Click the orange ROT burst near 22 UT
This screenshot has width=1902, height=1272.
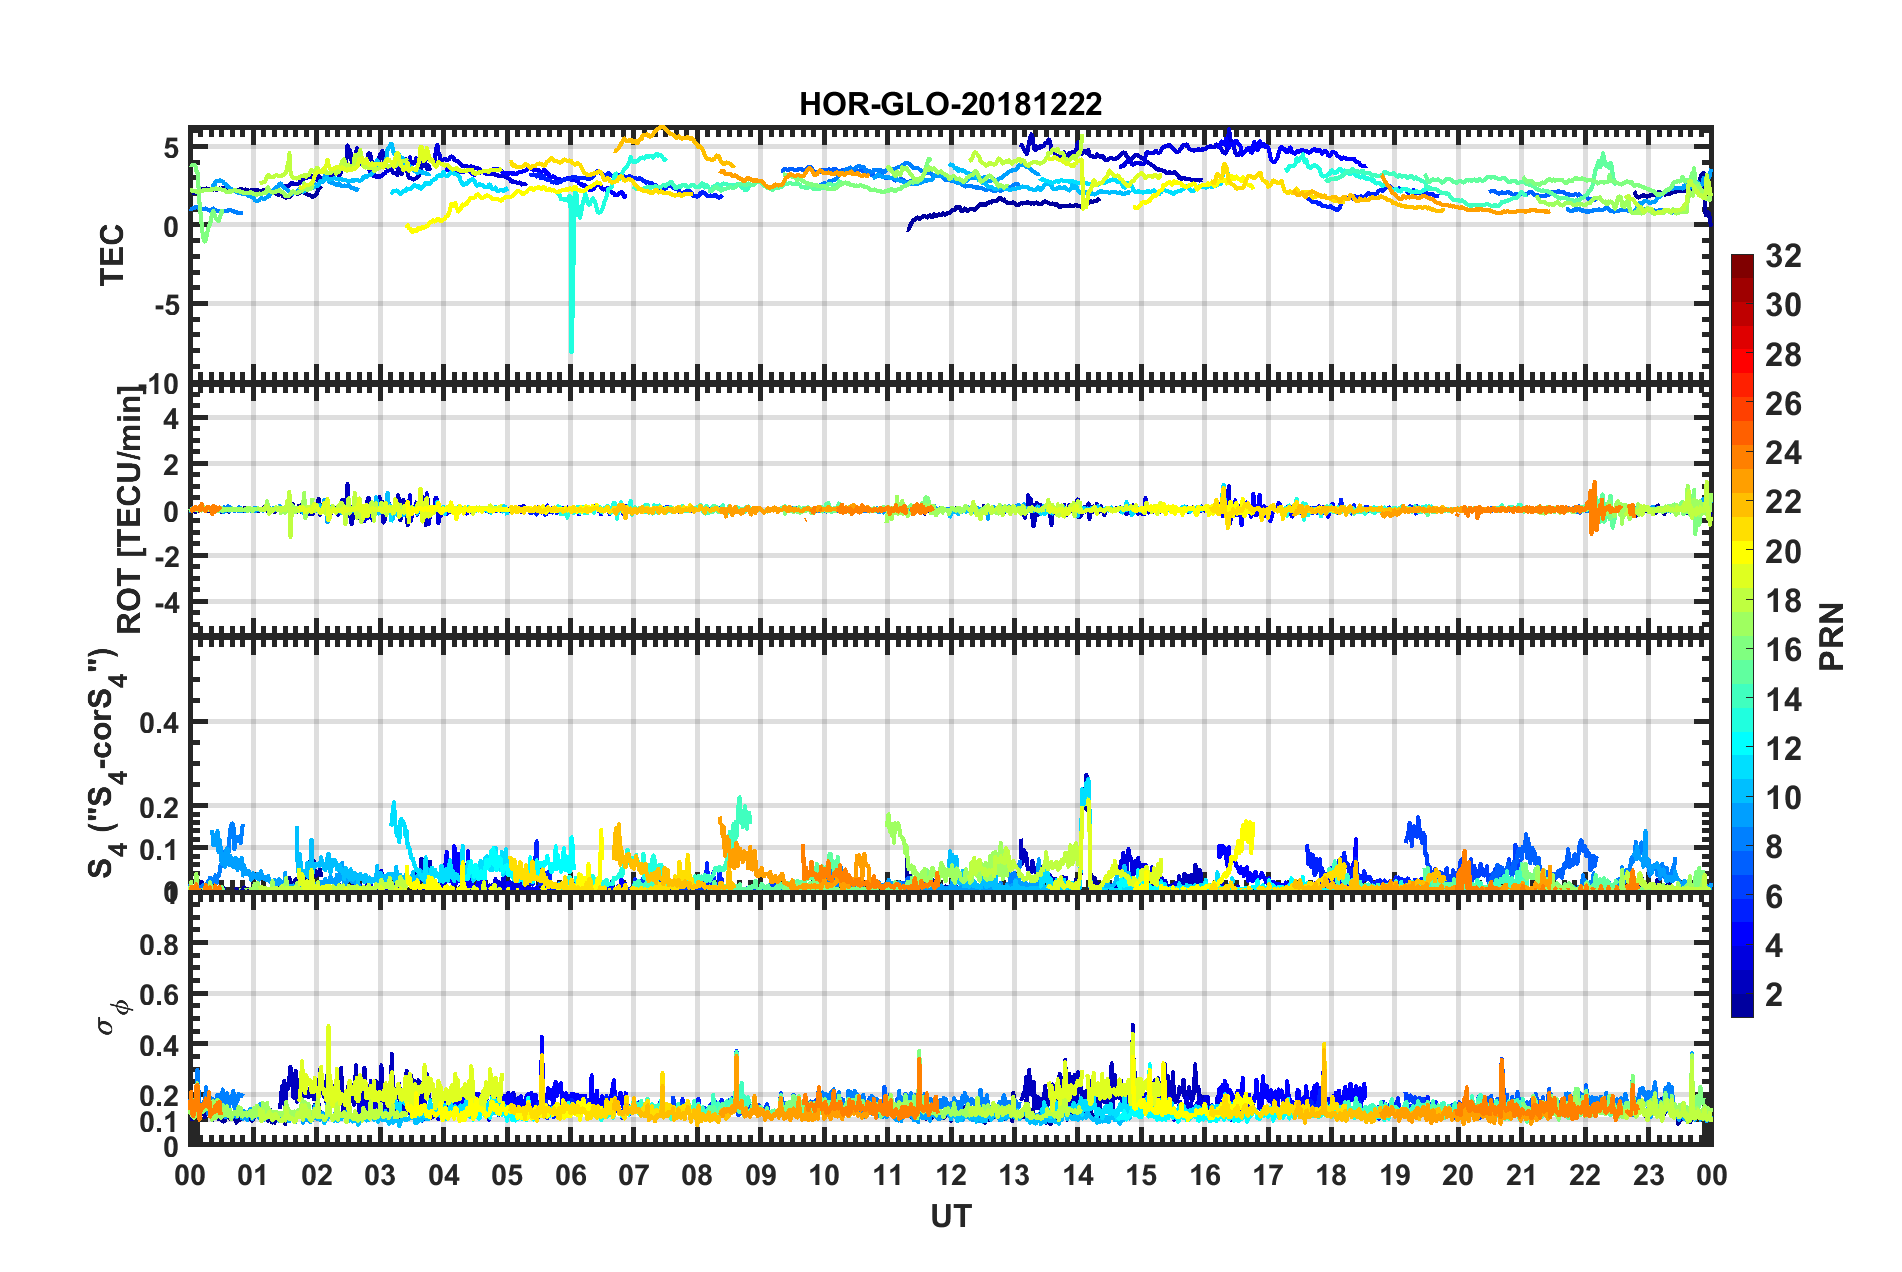pyautogui.click(x=1595, y=508)
